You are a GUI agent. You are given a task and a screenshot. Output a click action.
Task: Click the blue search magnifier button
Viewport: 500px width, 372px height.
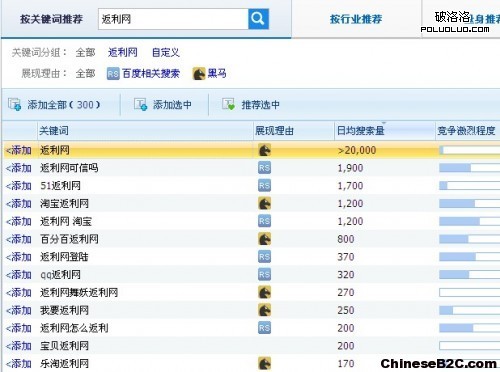[258, 19]
